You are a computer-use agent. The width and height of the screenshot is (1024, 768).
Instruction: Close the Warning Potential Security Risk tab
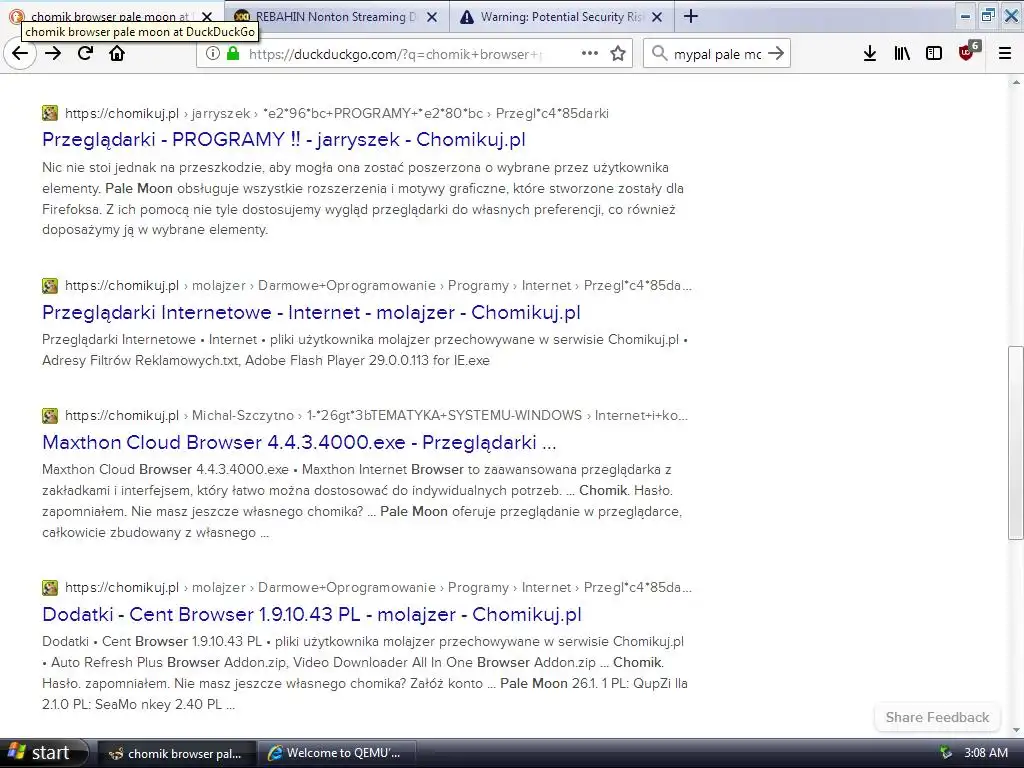click(657, 17)
